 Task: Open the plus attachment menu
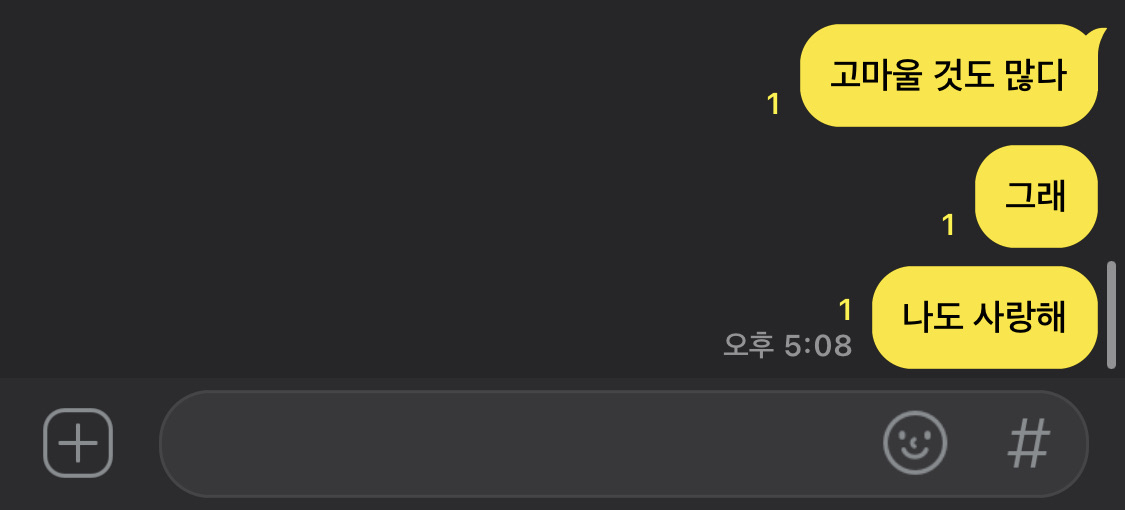click(78, 443)
